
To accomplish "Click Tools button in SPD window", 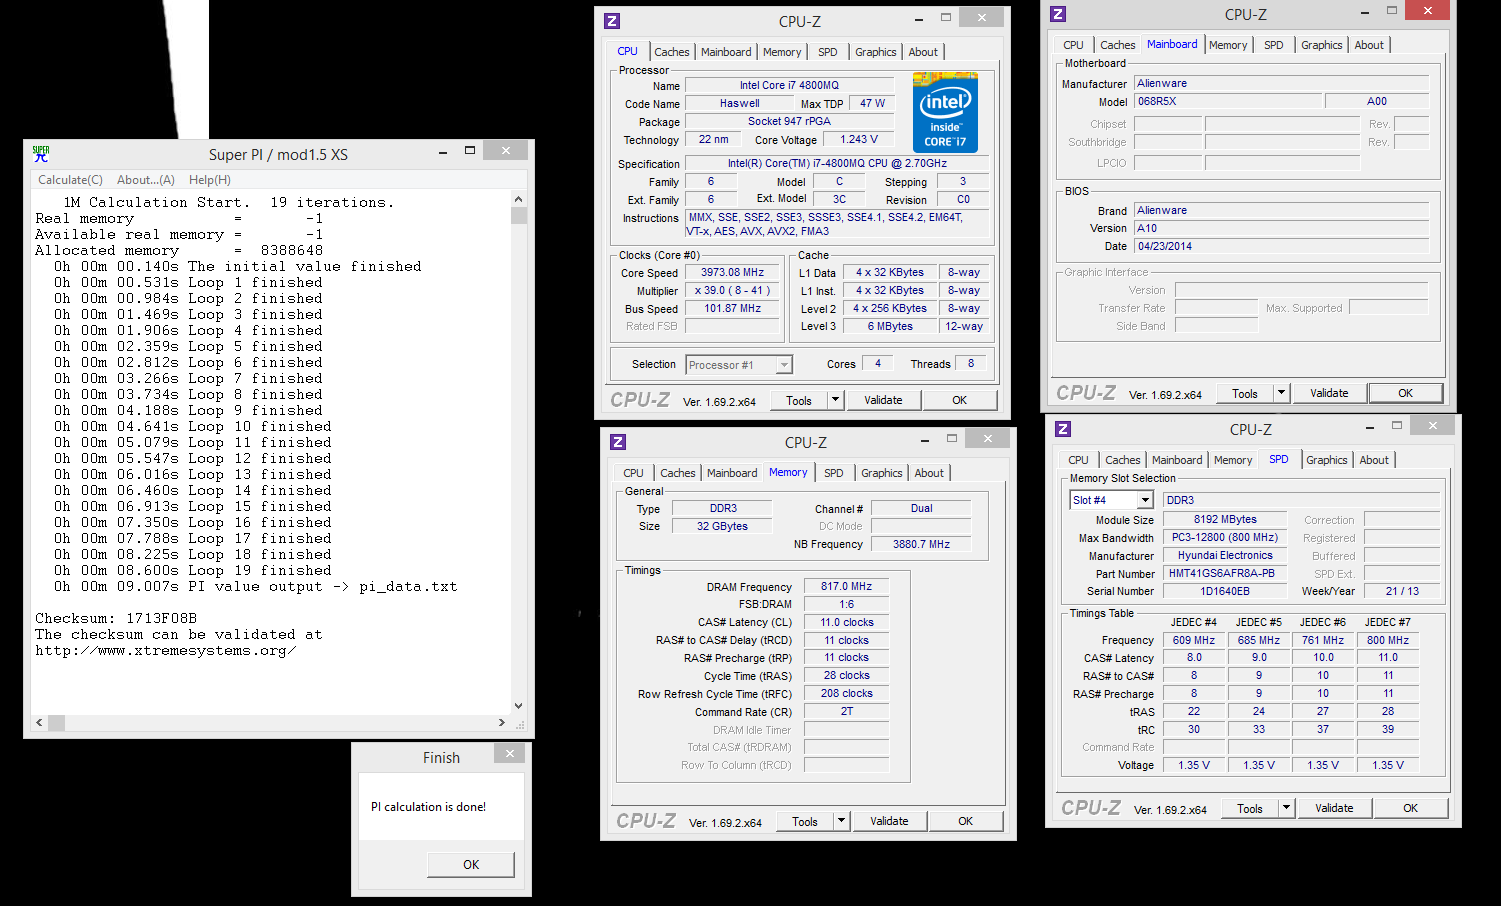I will click(x=1250, y=808).
